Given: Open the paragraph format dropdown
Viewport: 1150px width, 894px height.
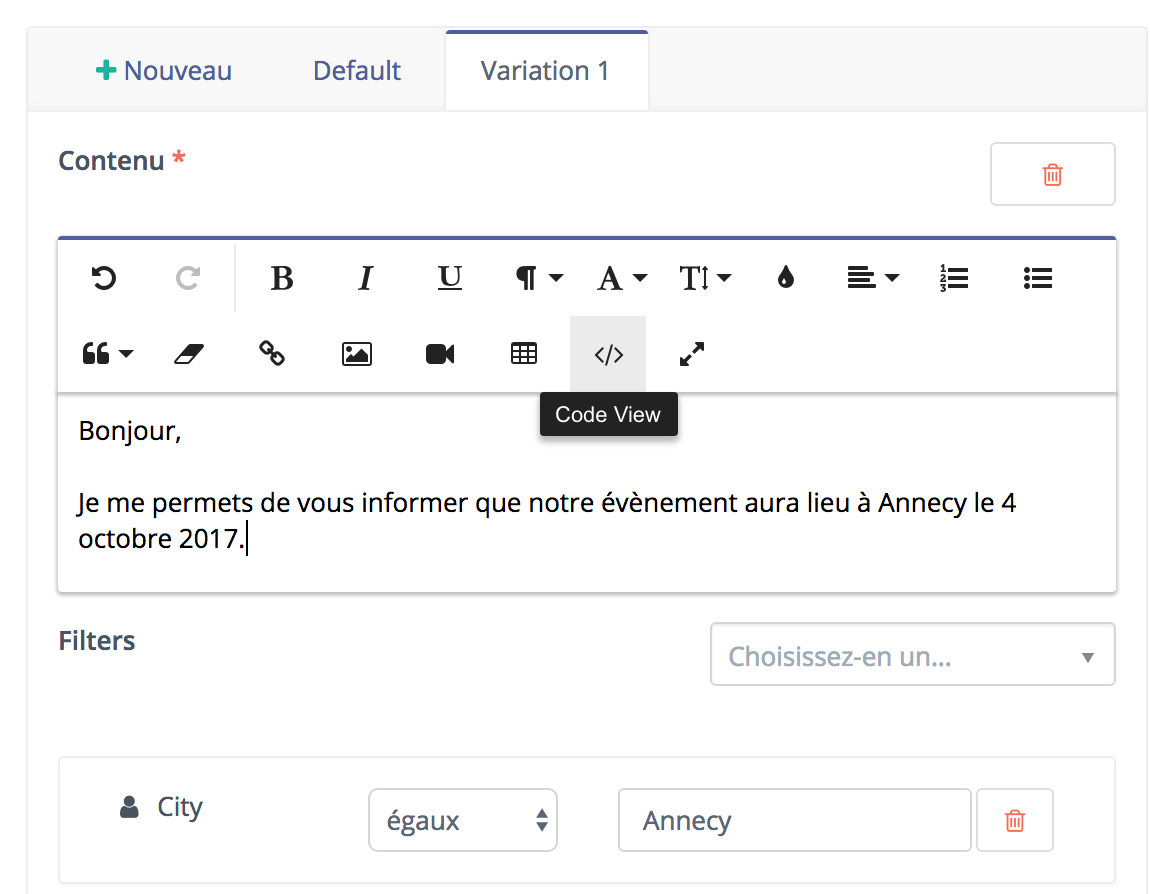Looking at the screenshot, I should click(539, 279).
